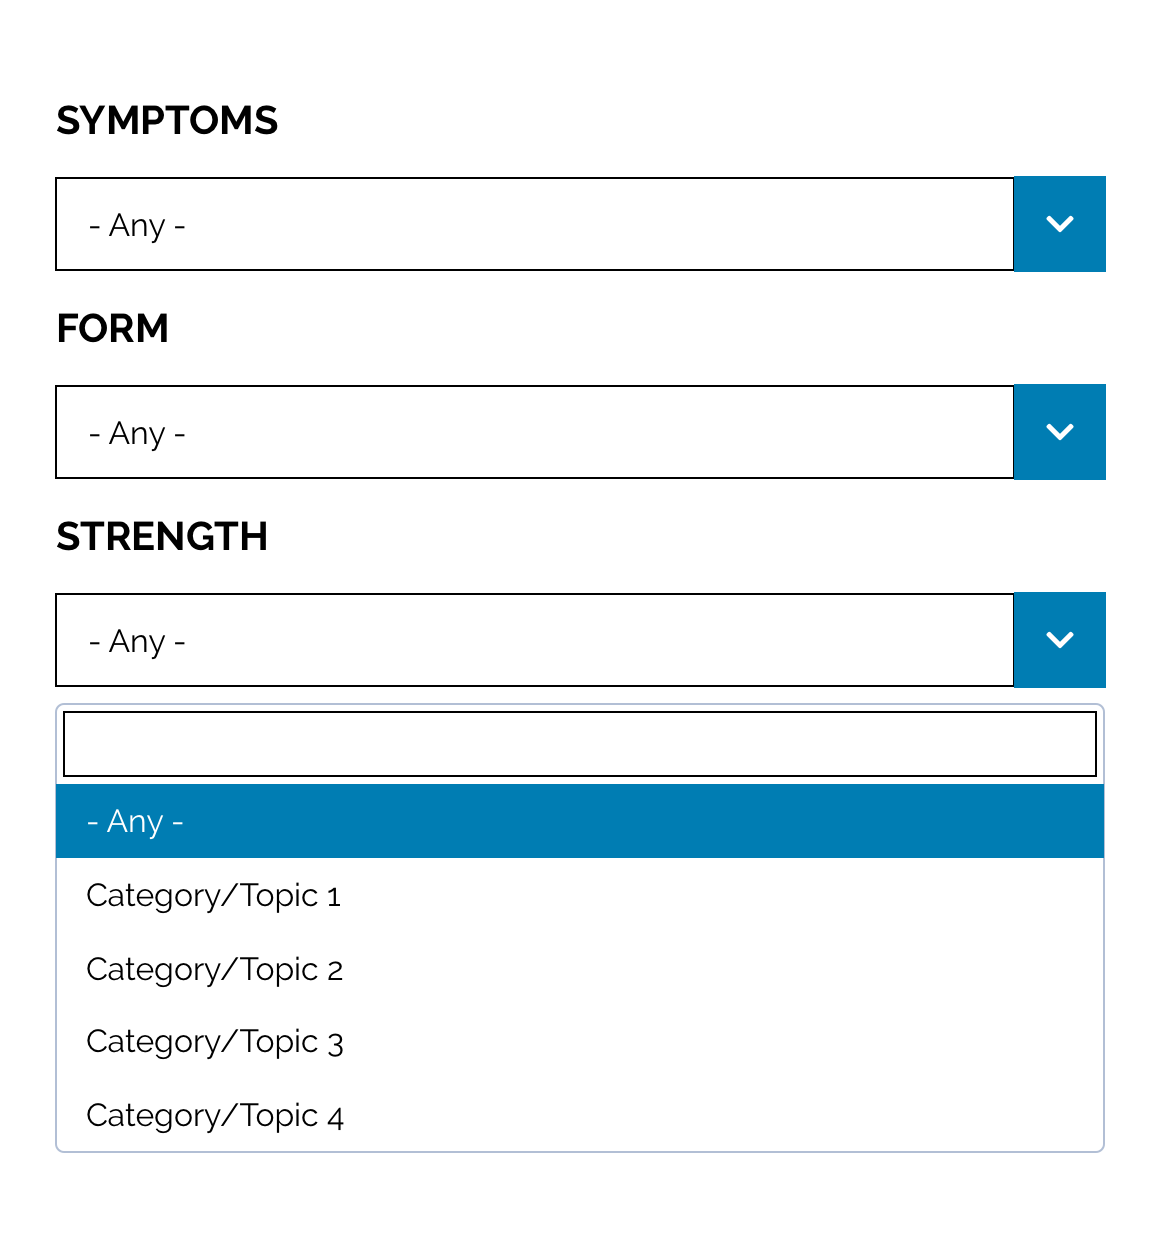Select the highlighted '- Any -' option
This screenshot has height=1248, width=1160.
[x=580, y=821]
